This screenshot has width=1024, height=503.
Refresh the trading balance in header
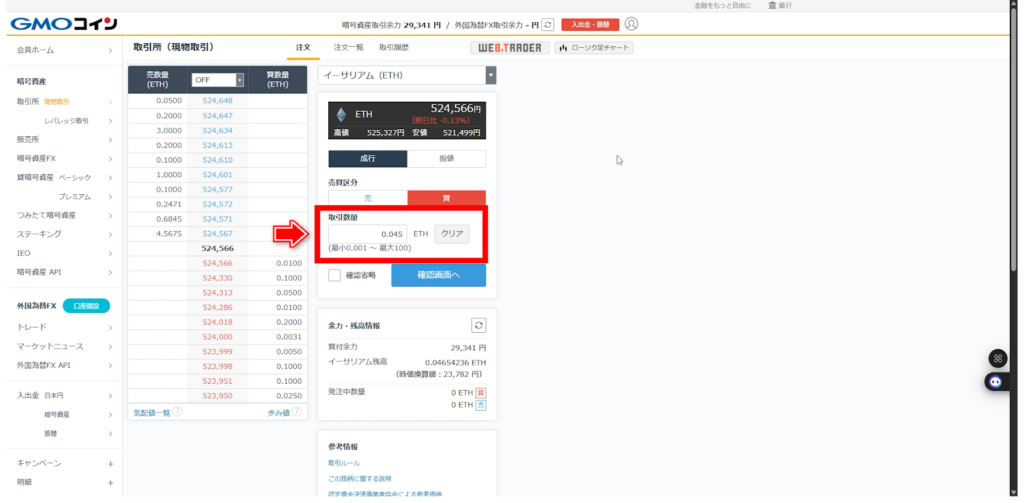547,24
